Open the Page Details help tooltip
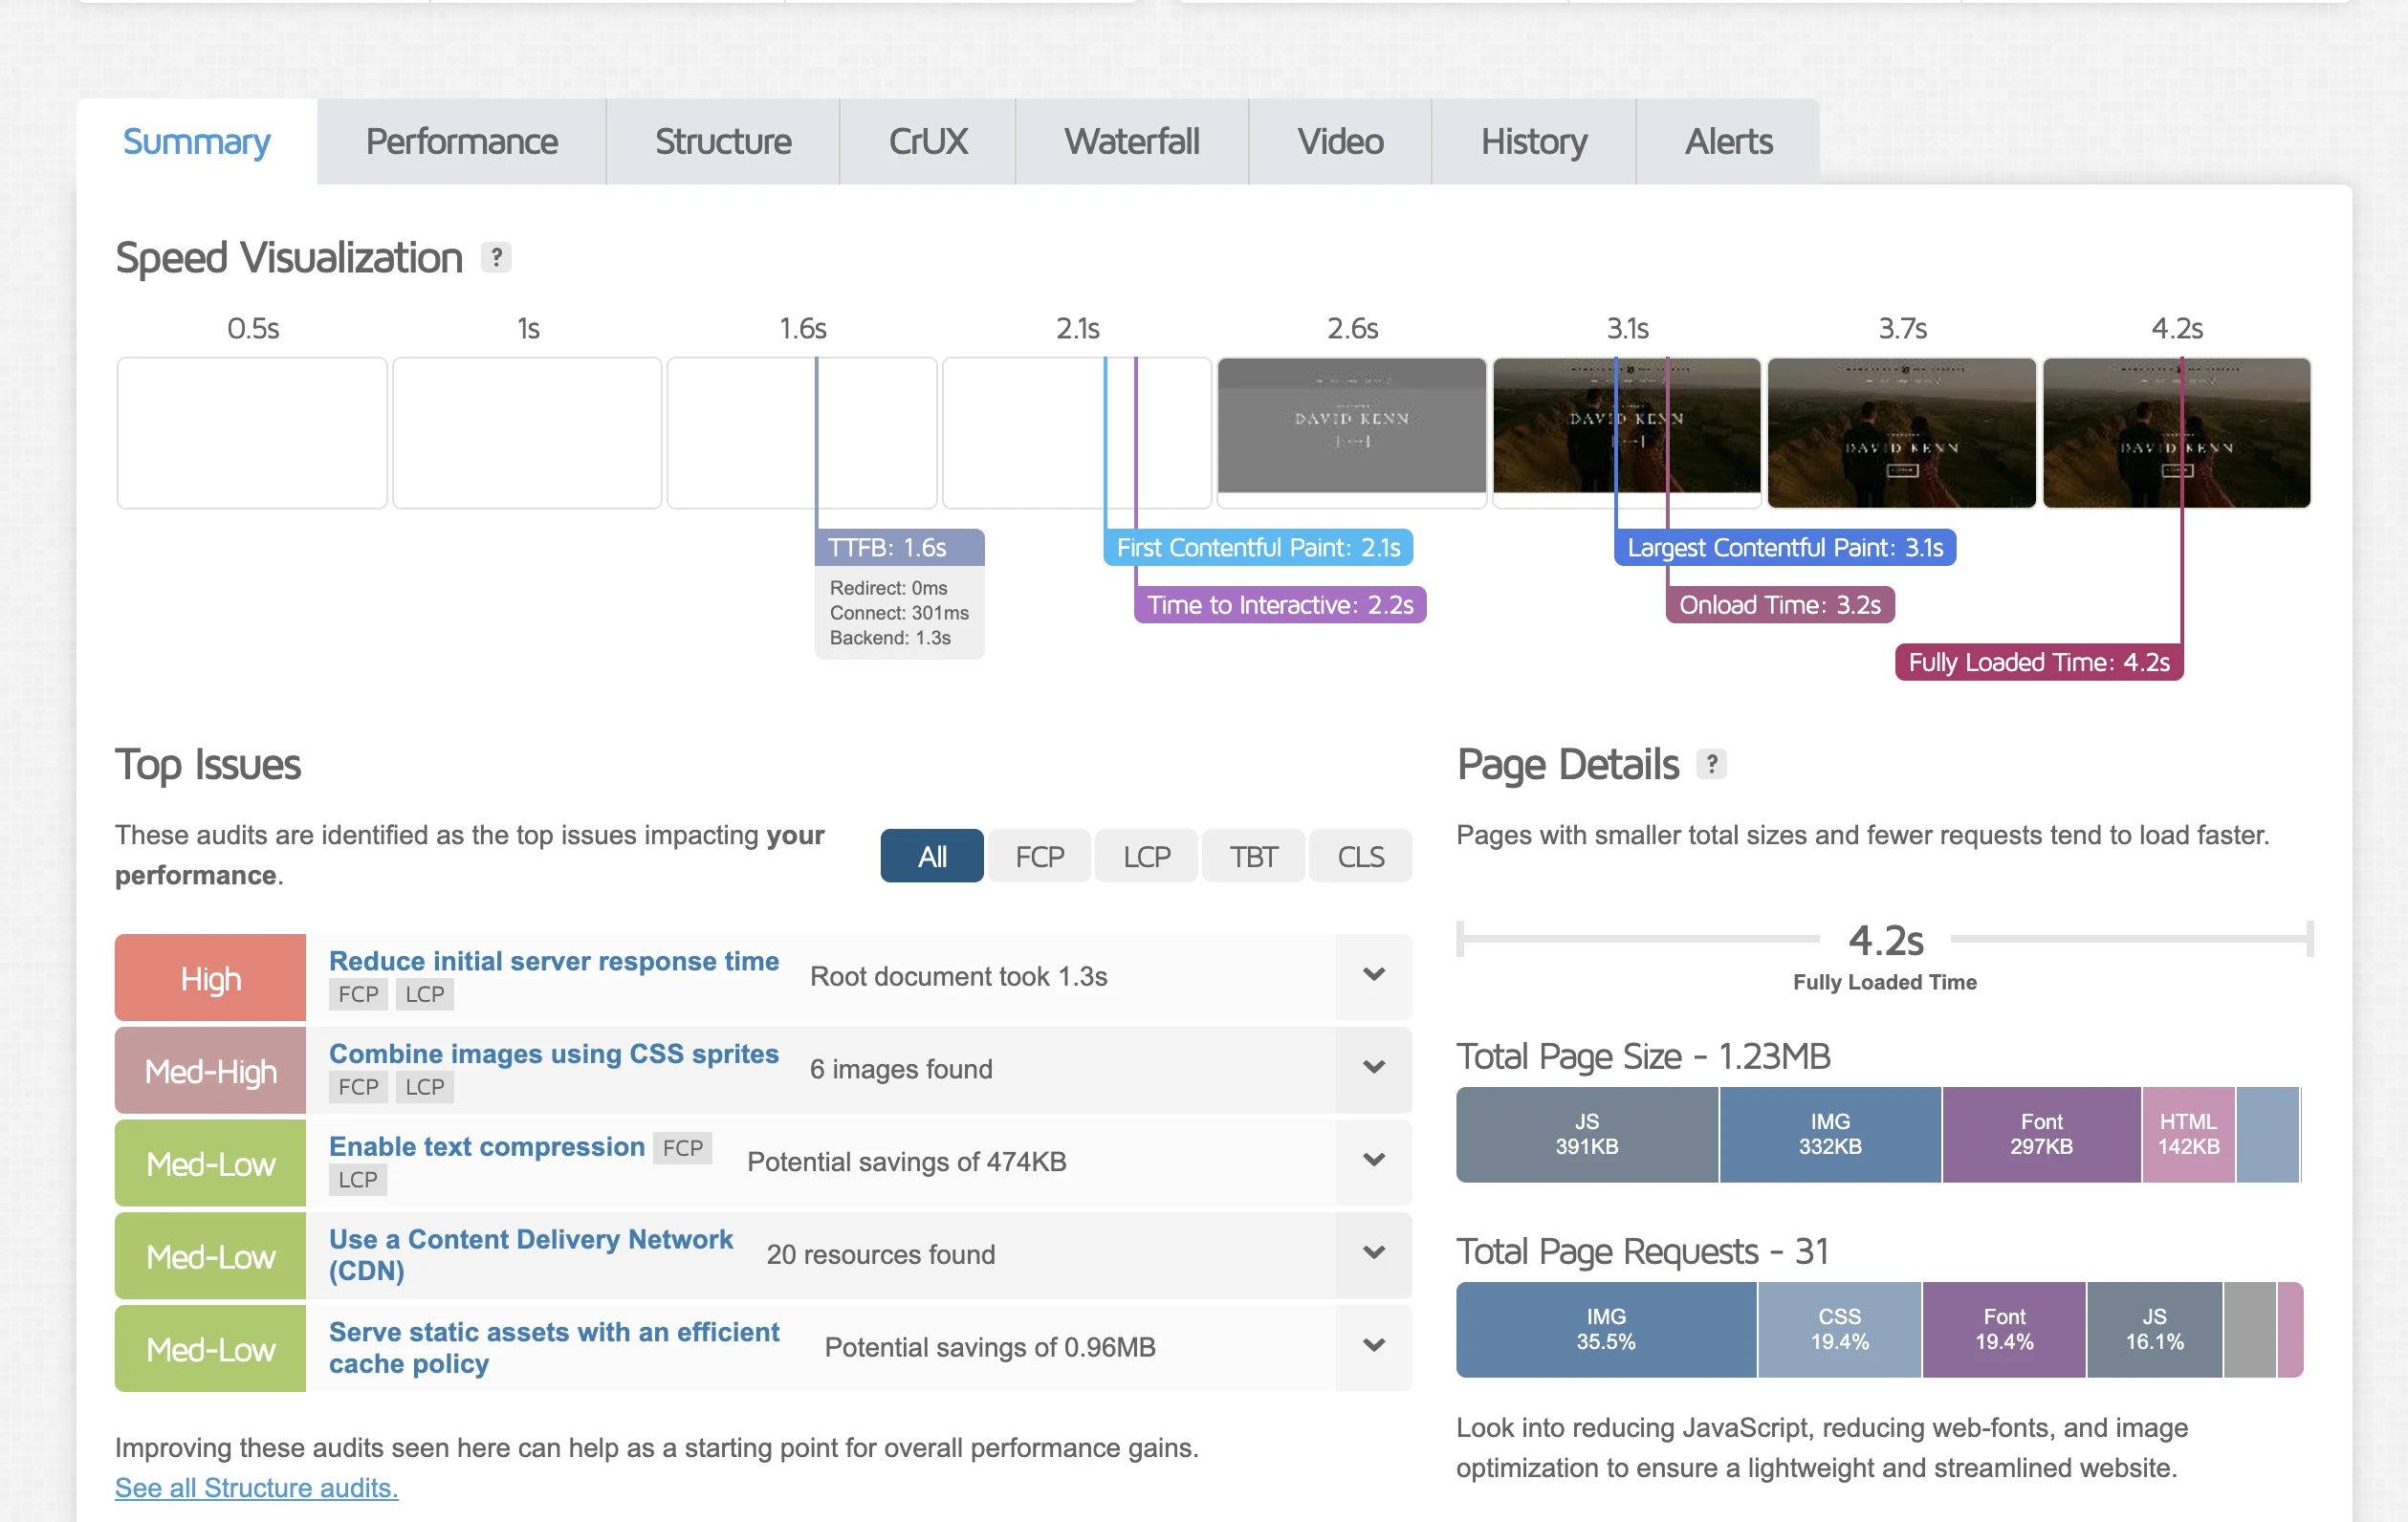Image resolution: width=2408 pixels, height=1522 pixels. (1714, 764)
